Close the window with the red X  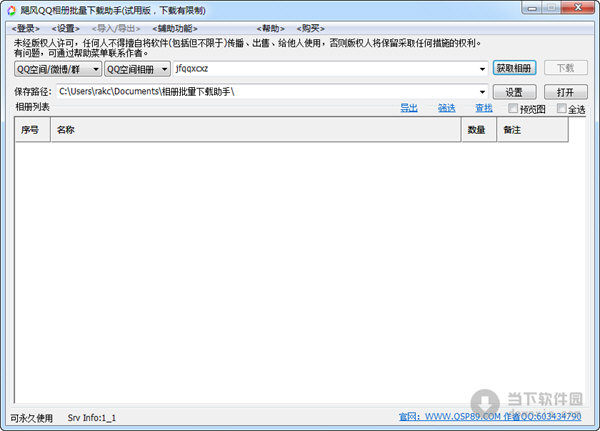[x=578, y=8]
